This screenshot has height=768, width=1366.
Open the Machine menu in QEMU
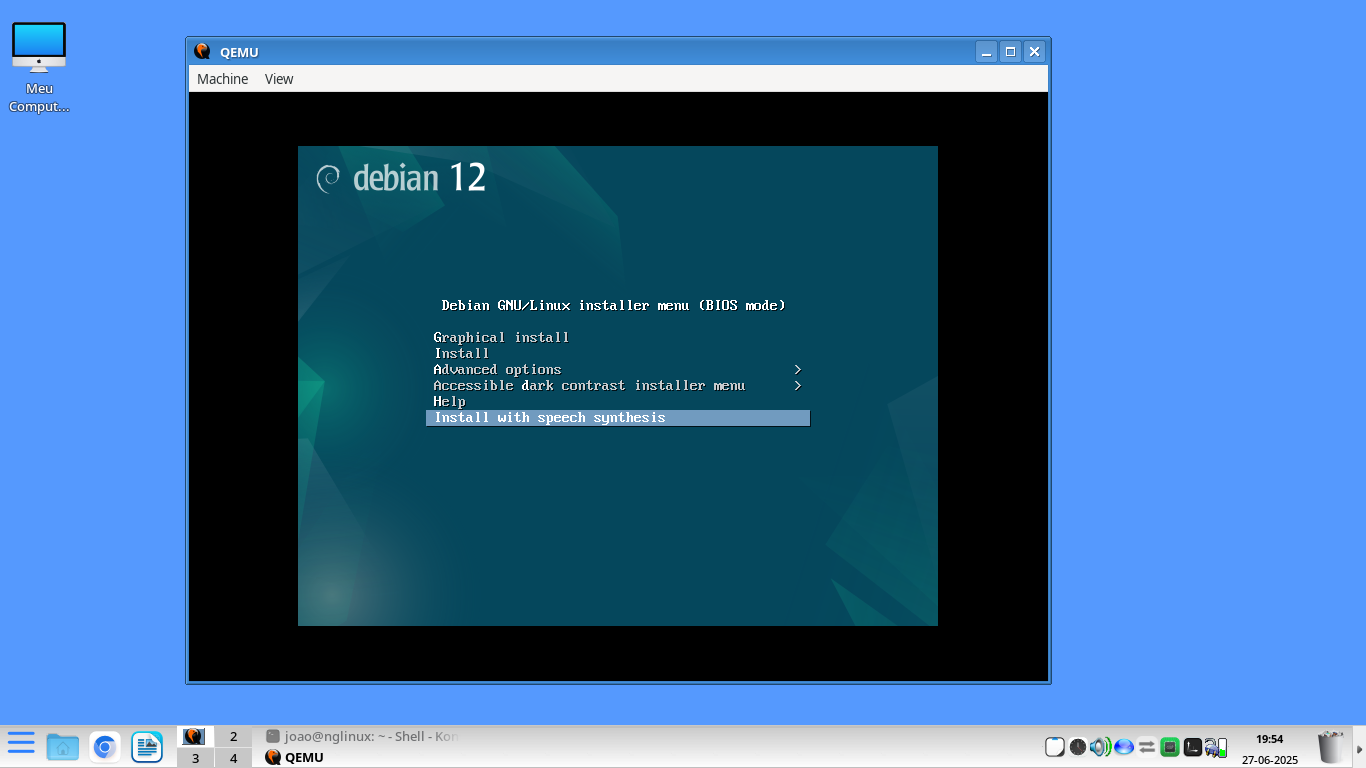pyautogui.click(x=222, y=79)
